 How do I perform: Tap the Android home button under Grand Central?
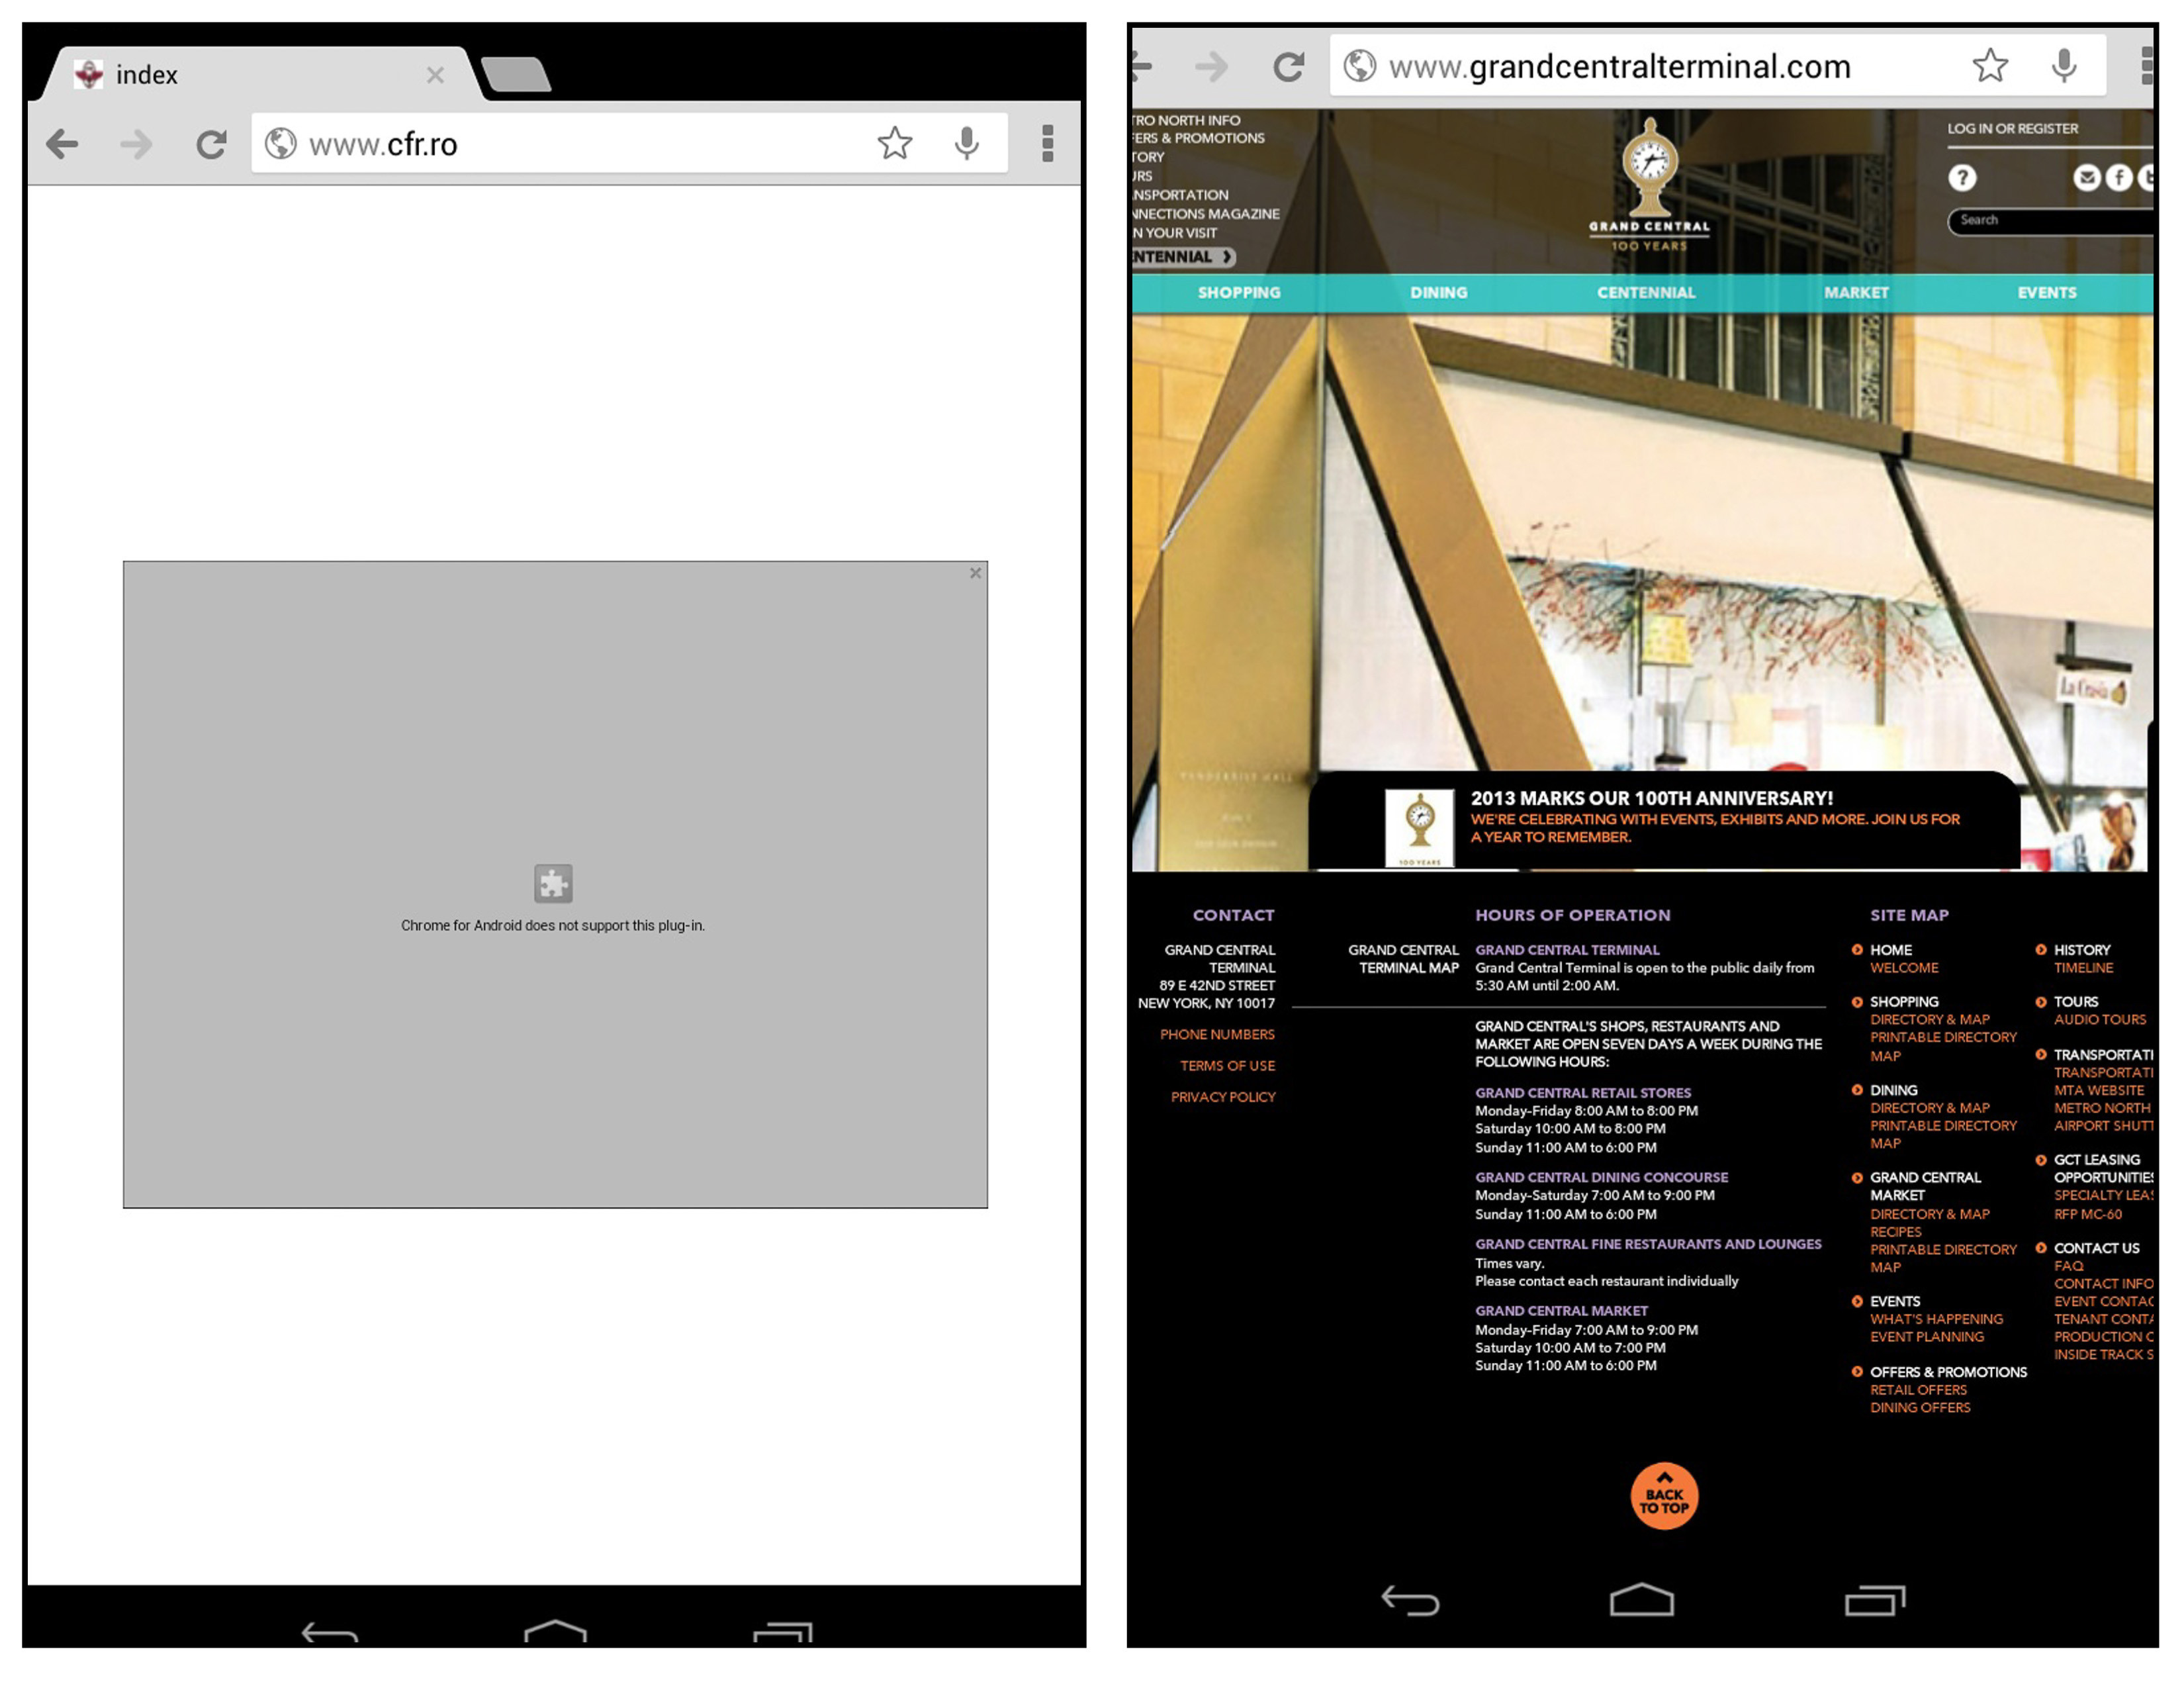[x=1641, y=1601]
